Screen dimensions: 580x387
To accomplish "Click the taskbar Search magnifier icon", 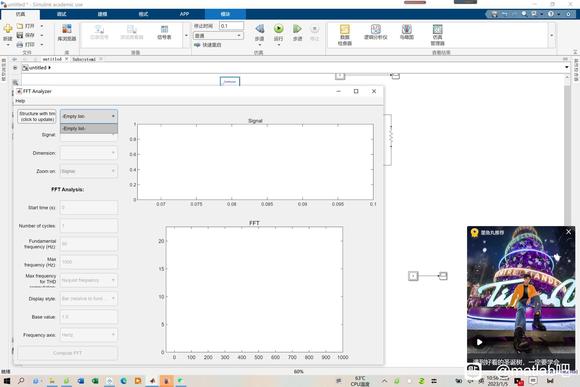I will [x=21, y=381].
